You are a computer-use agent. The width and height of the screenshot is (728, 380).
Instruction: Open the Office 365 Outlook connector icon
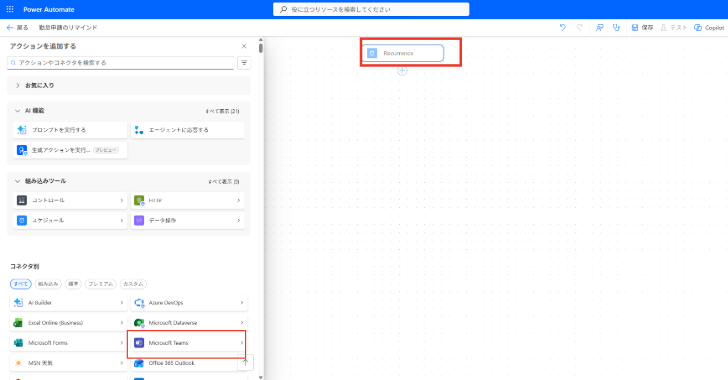[x=139, y=363]
